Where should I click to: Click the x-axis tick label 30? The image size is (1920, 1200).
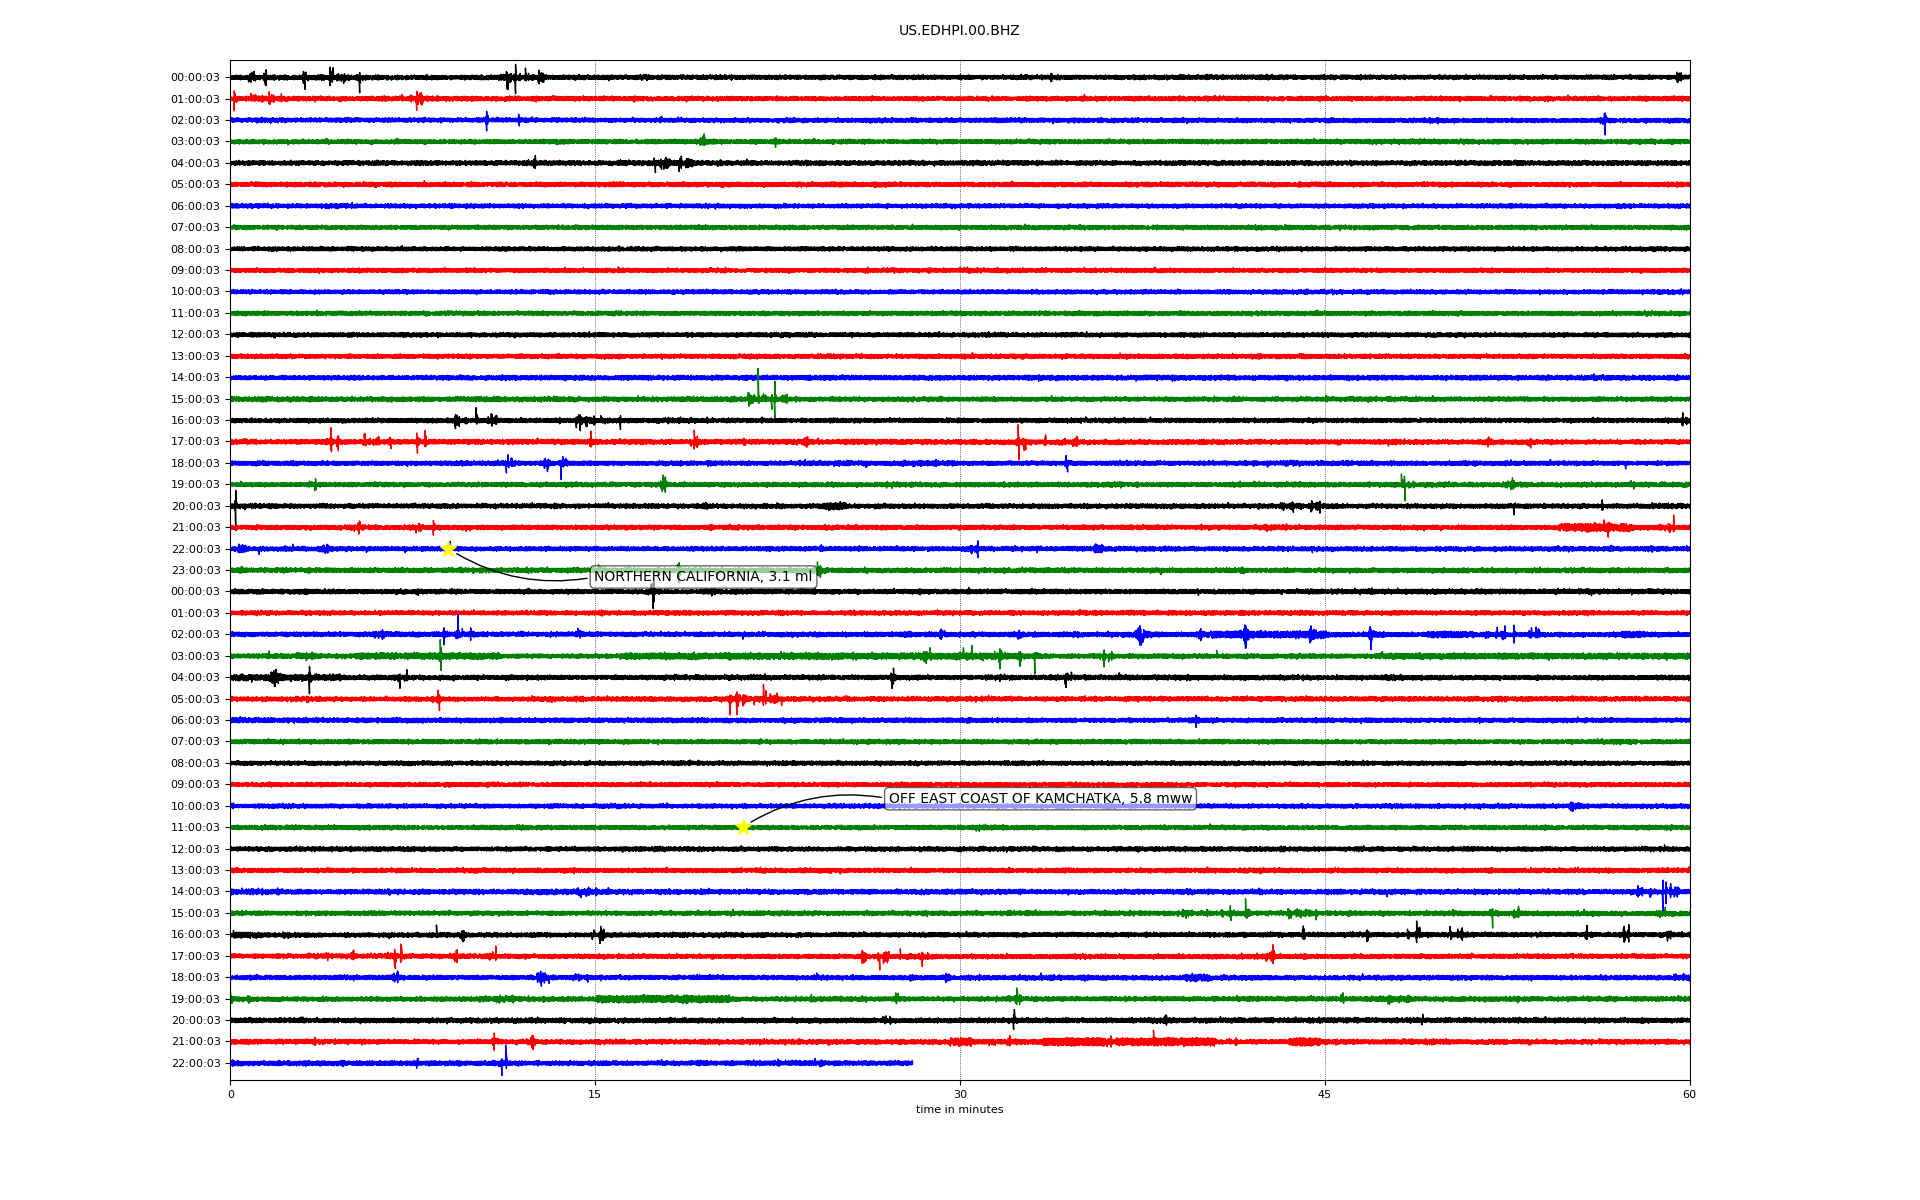960,1094
